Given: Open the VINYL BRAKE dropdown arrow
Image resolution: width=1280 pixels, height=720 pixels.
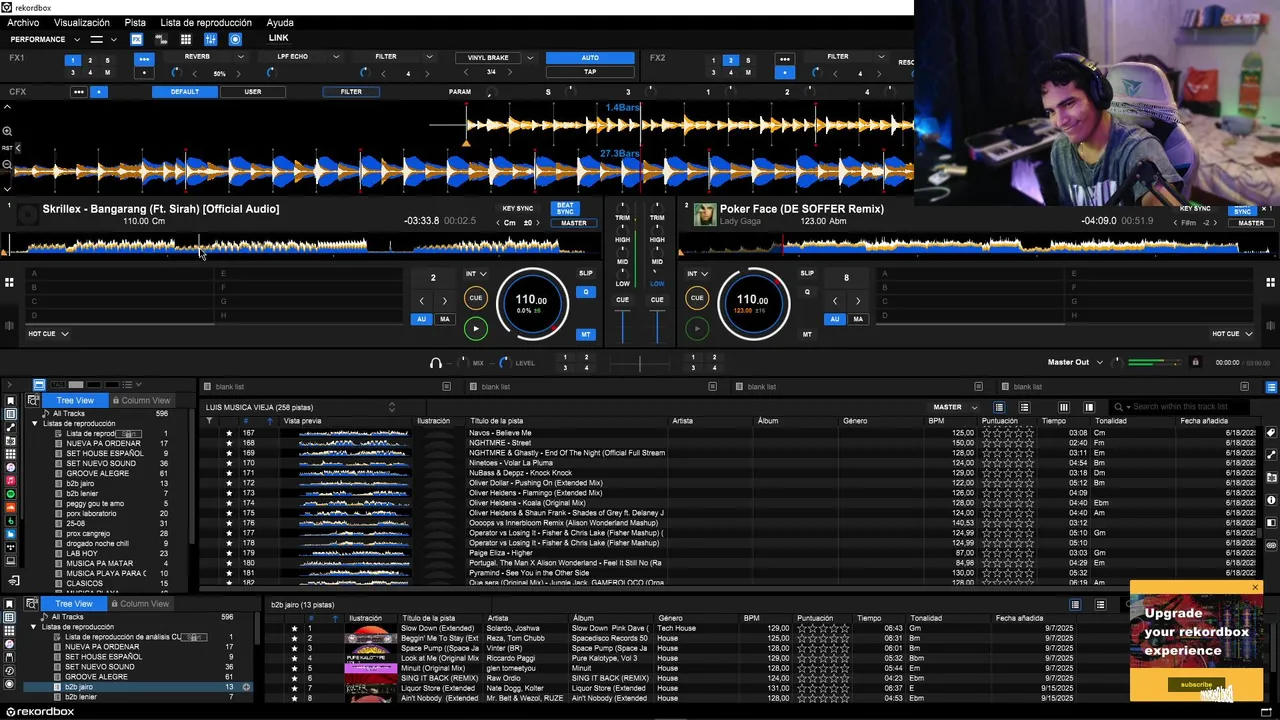Looking at the screenshot, I should click(x=530, y=58).
